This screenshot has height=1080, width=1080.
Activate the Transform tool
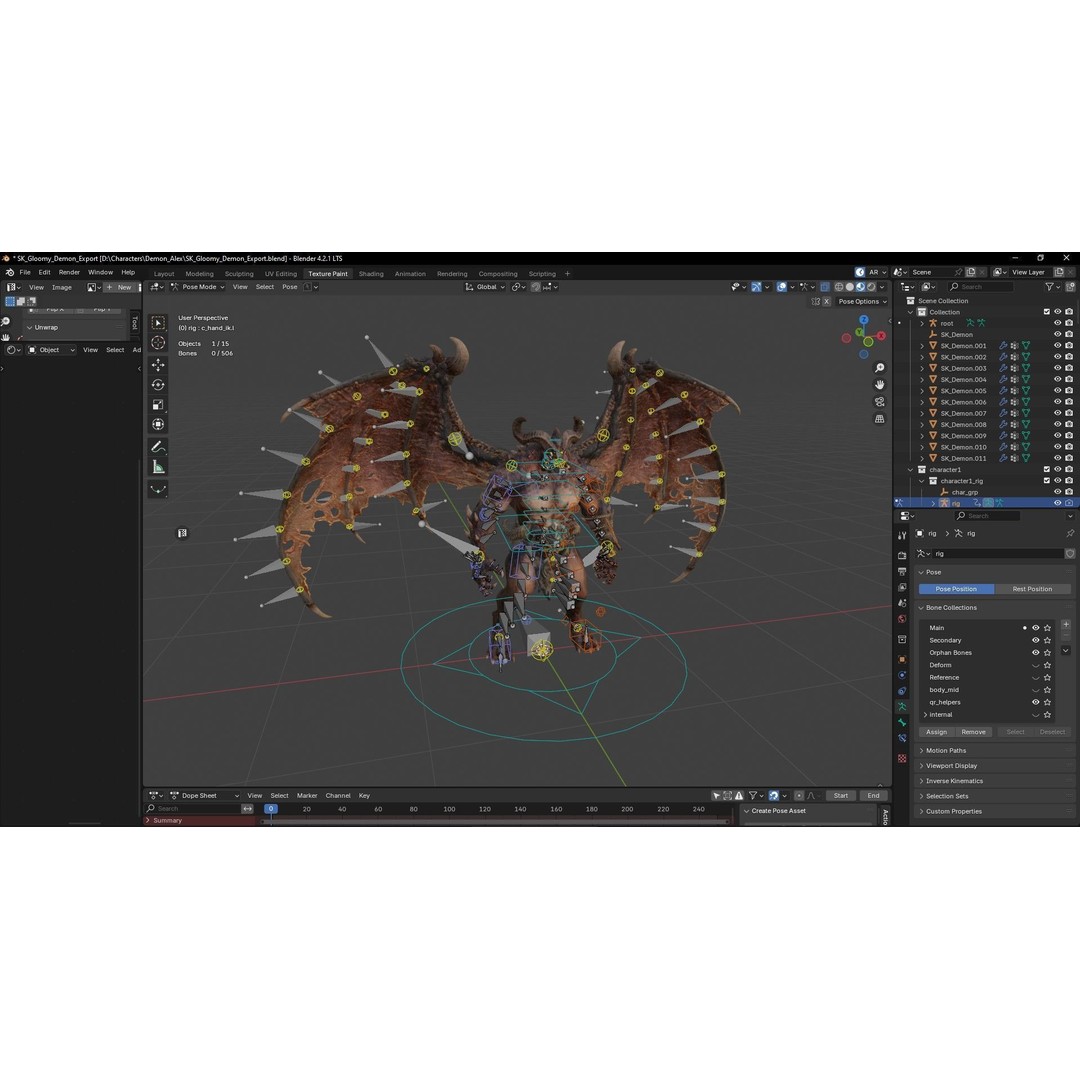[x=158, y=424]
